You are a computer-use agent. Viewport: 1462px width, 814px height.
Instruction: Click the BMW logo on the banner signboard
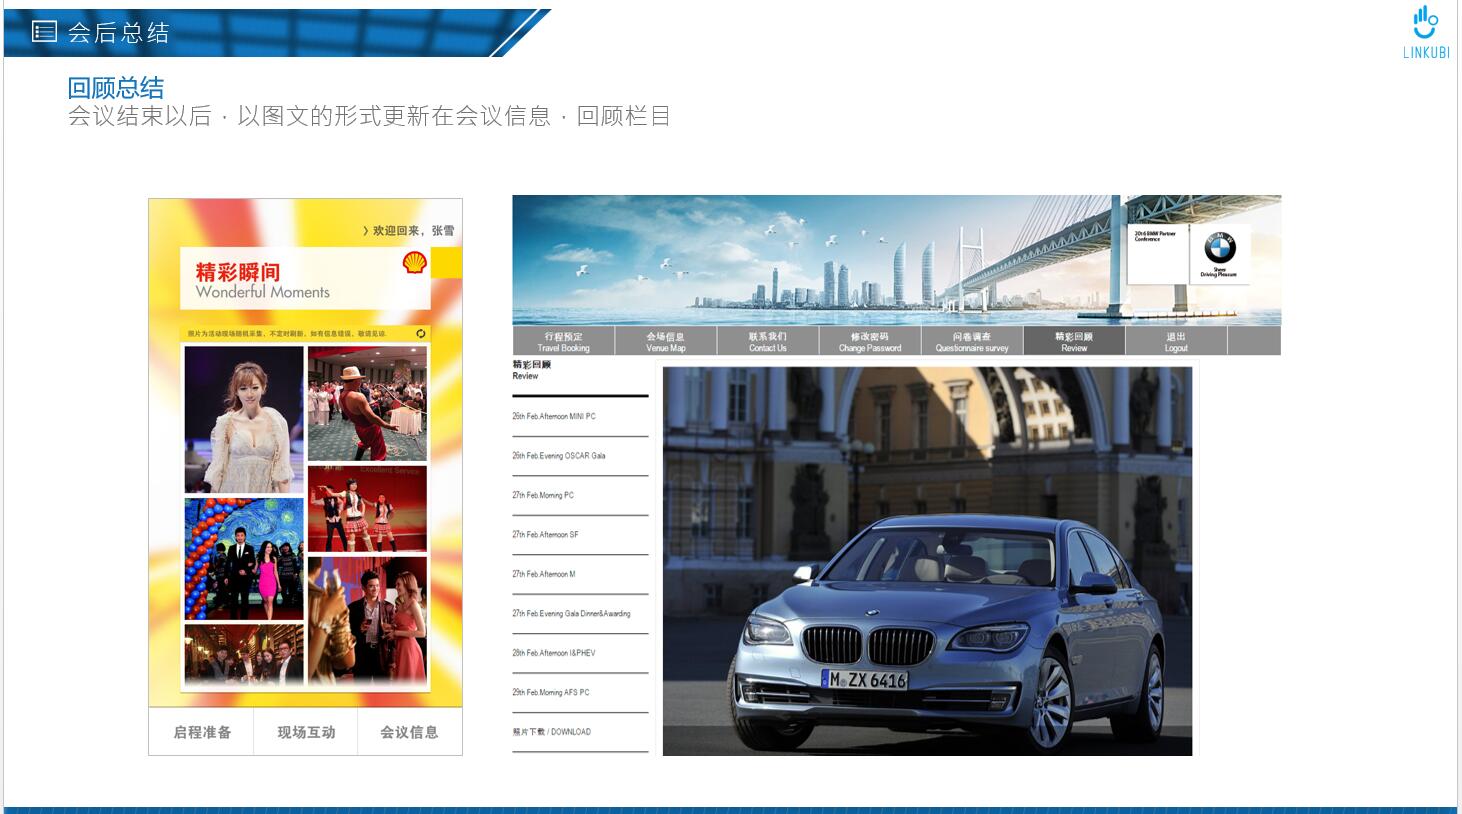point(1219,247)
